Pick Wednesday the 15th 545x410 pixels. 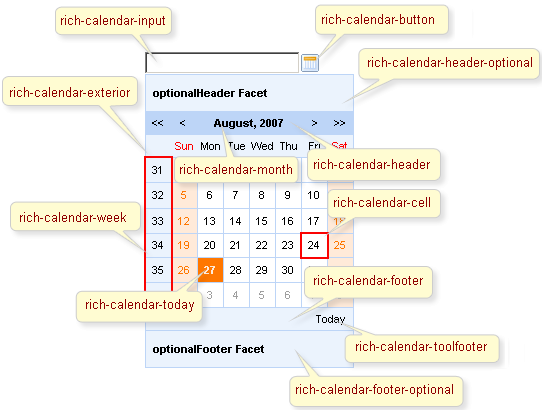pos(261,221)
